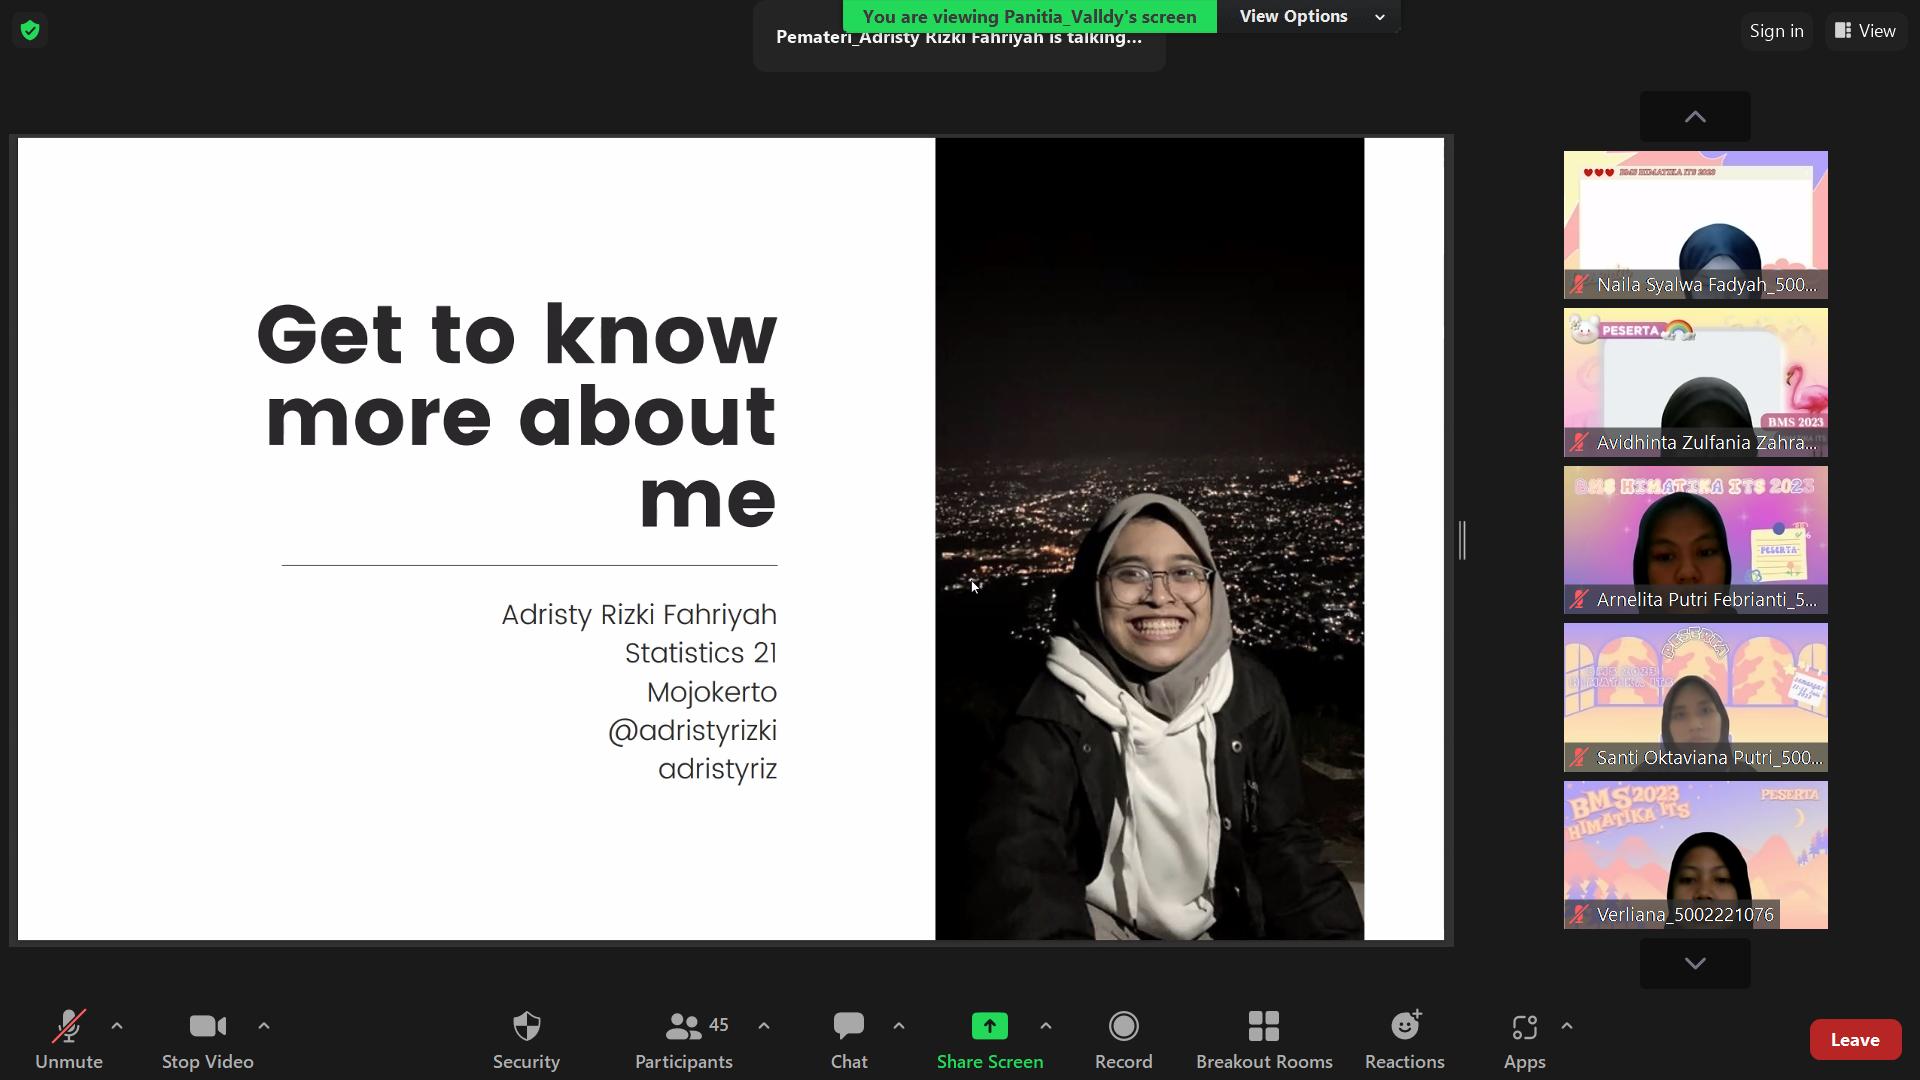The image size is (1920, 1080).
Task: Open Breakout Rooms icon
Action: click(1263, 1027)
